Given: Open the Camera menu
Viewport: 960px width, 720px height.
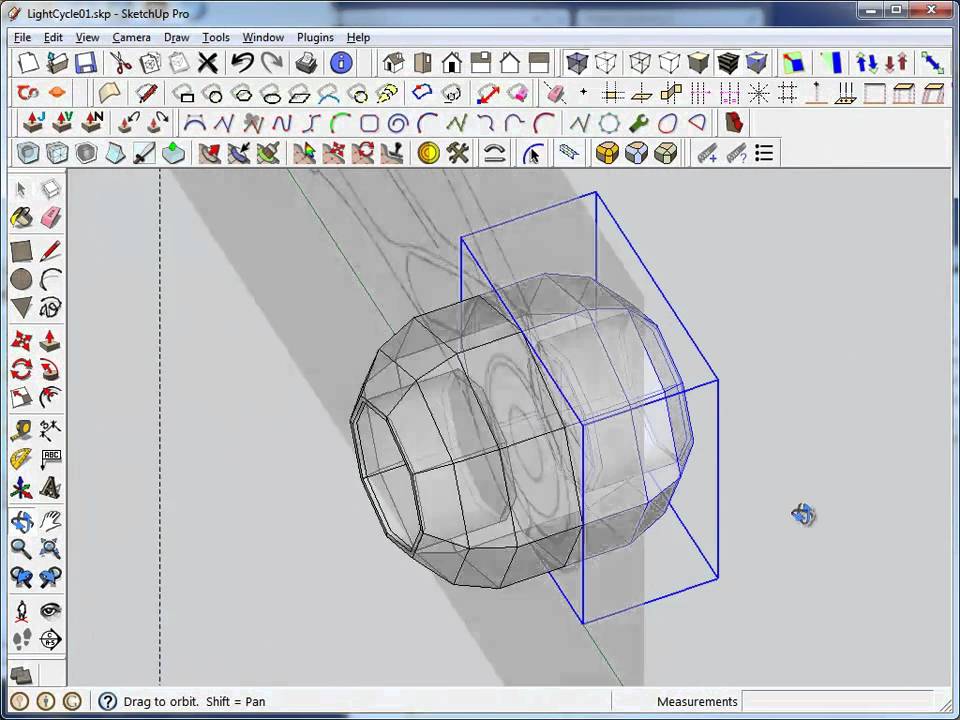Looking at the screenshot, I should click(131, 37).
